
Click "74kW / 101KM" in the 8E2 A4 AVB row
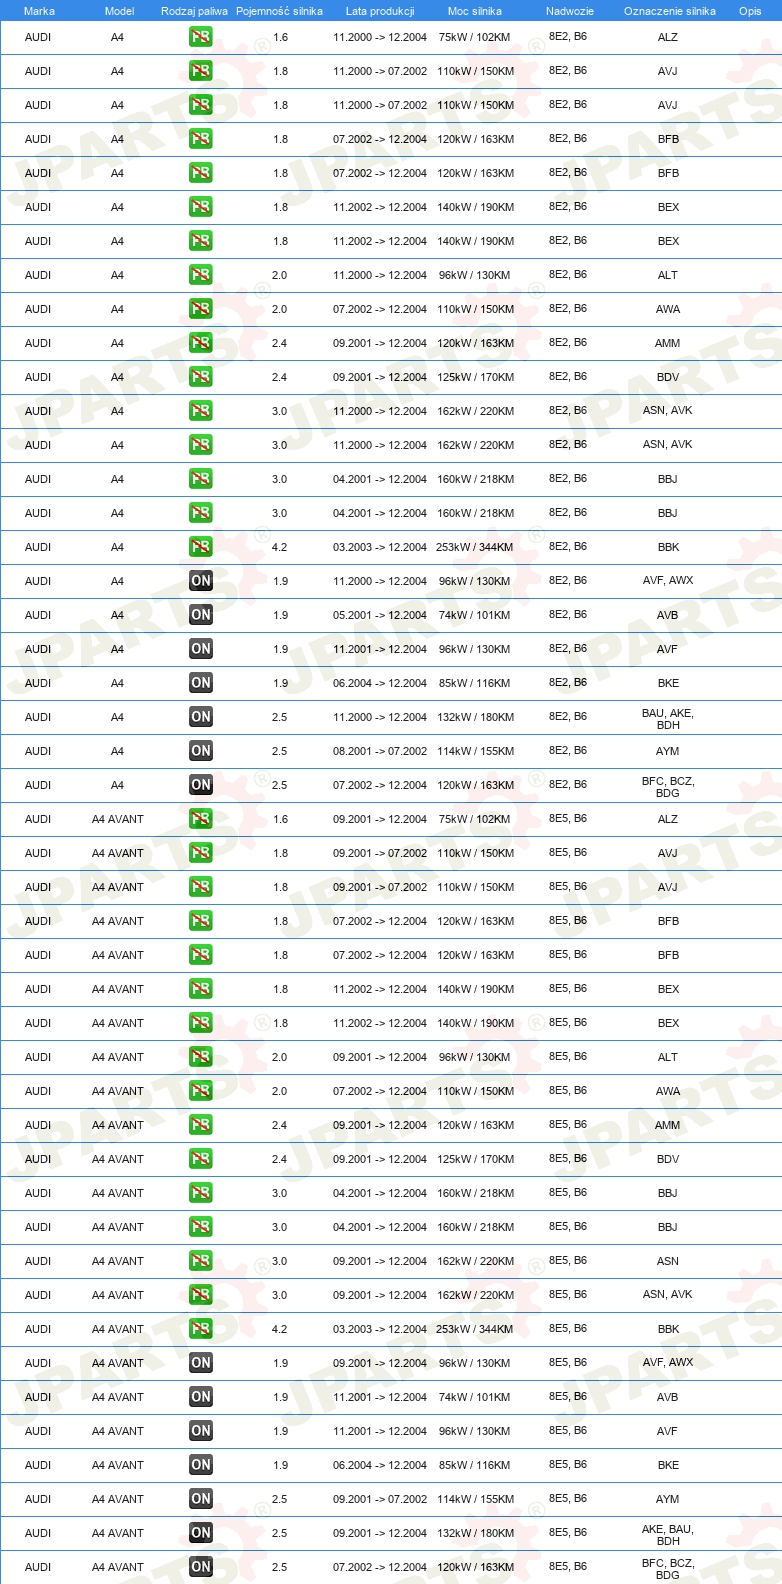[x=475, y=615]
